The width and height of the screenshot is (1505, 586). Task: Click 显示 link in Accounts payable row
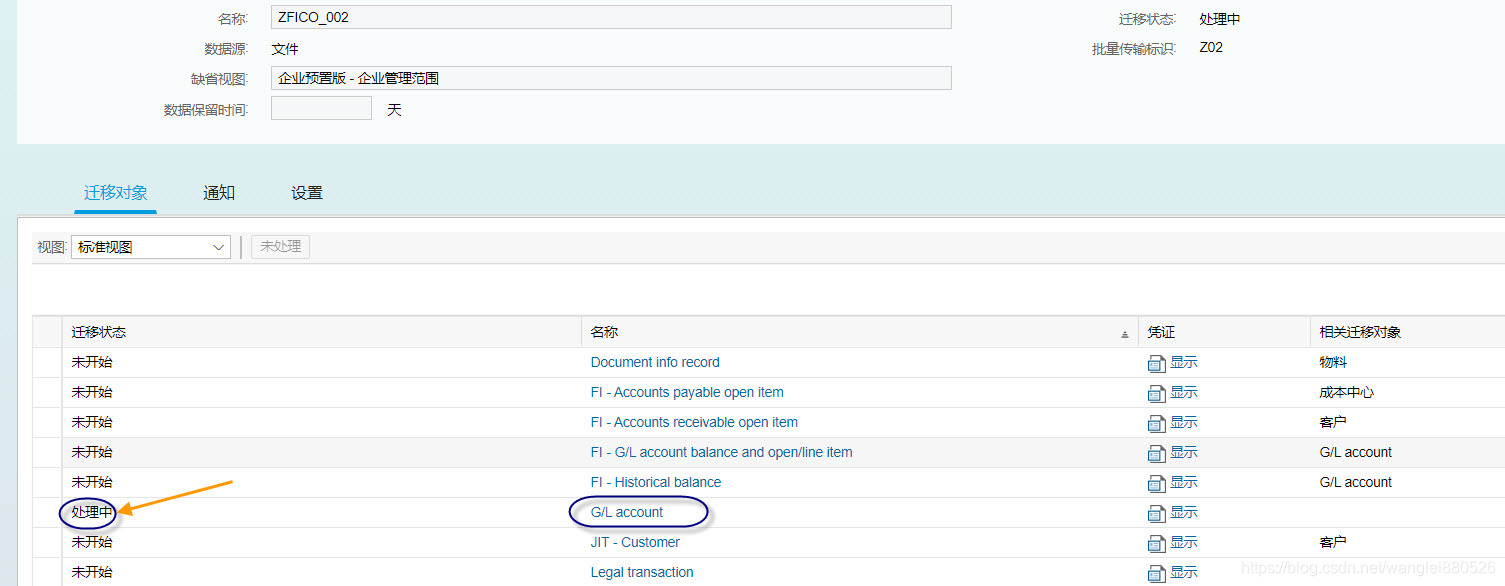(1184, 392)
